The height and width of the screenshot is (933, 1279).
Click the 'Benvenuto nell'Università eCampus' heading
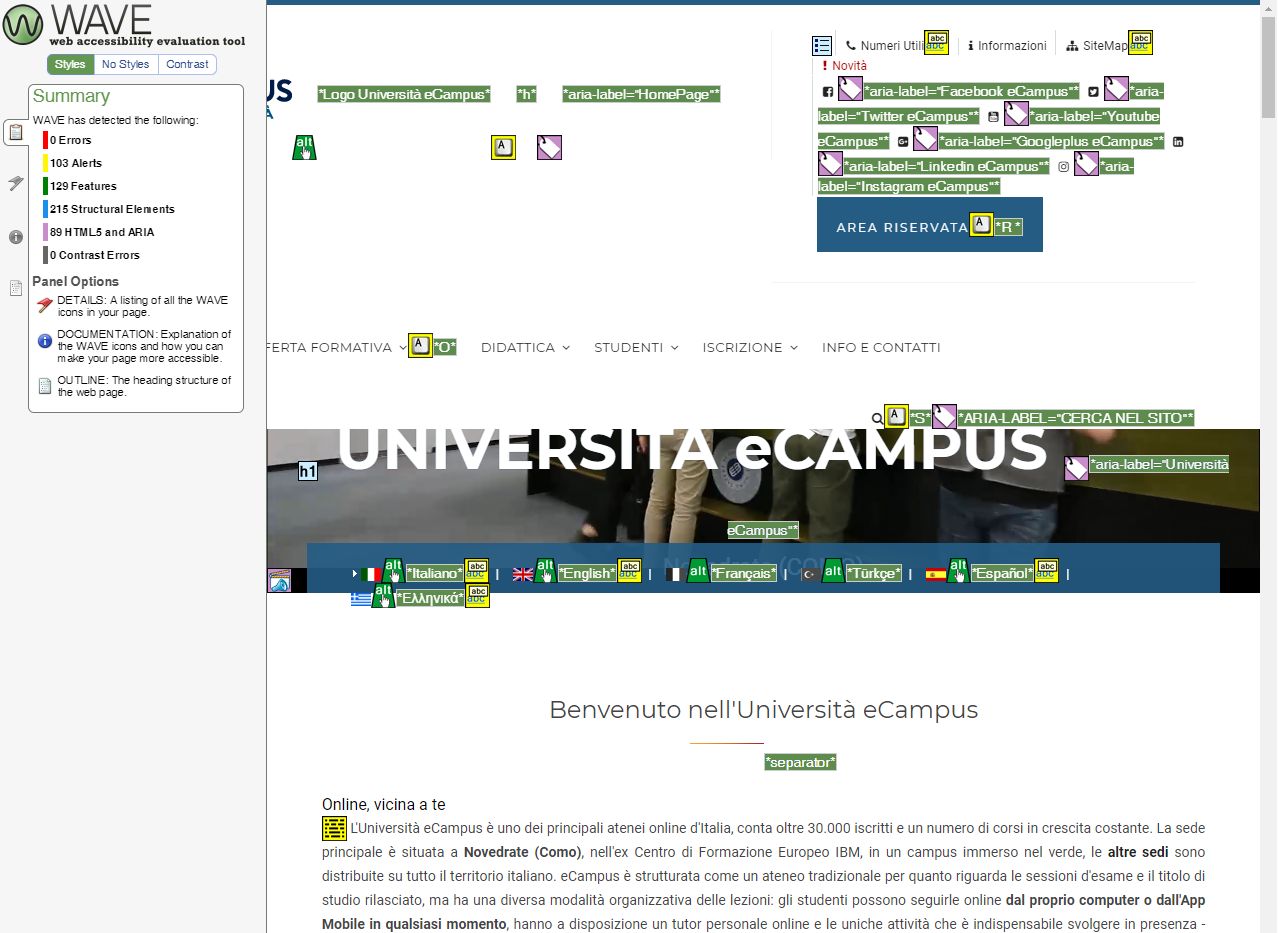click(x=764, y=710)
